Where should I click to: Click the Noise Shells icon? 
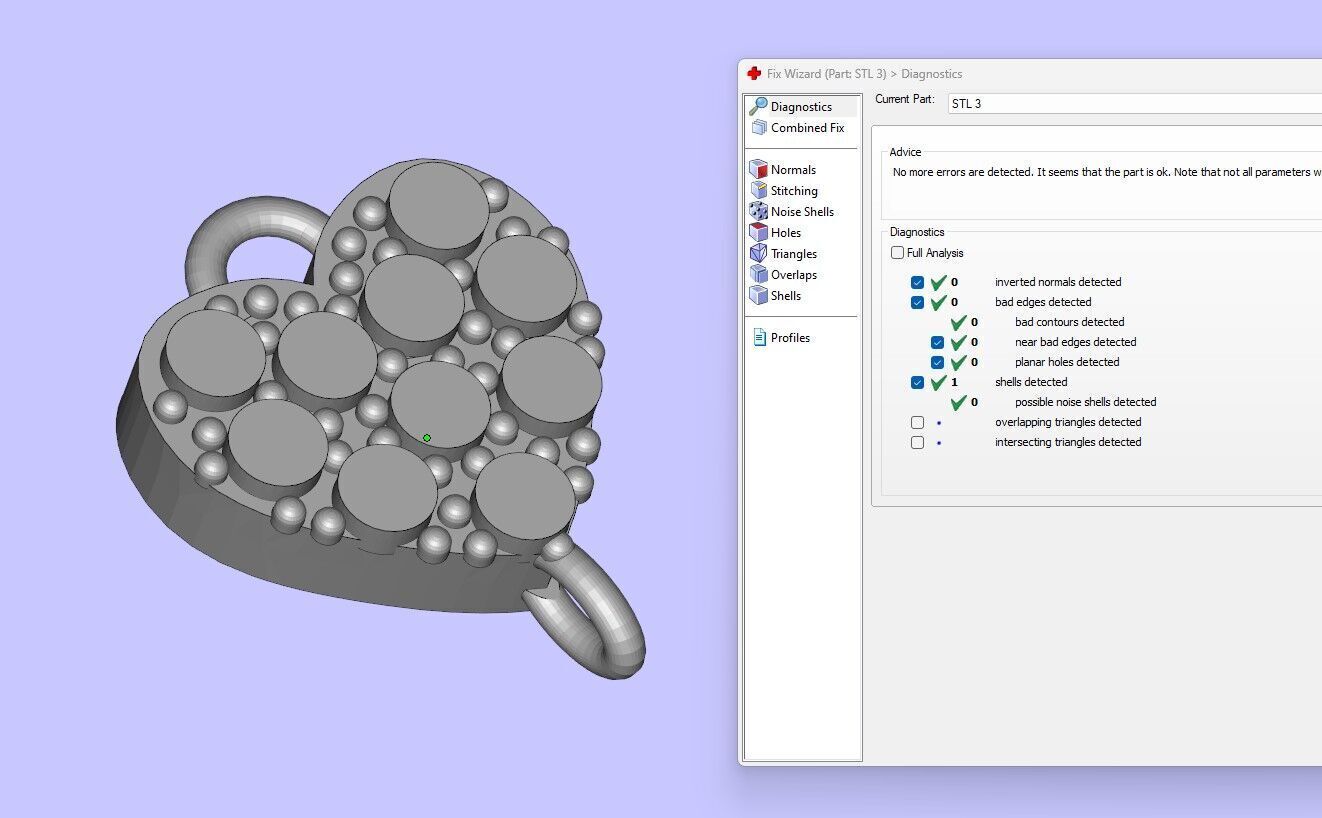[x=759, y=211]
